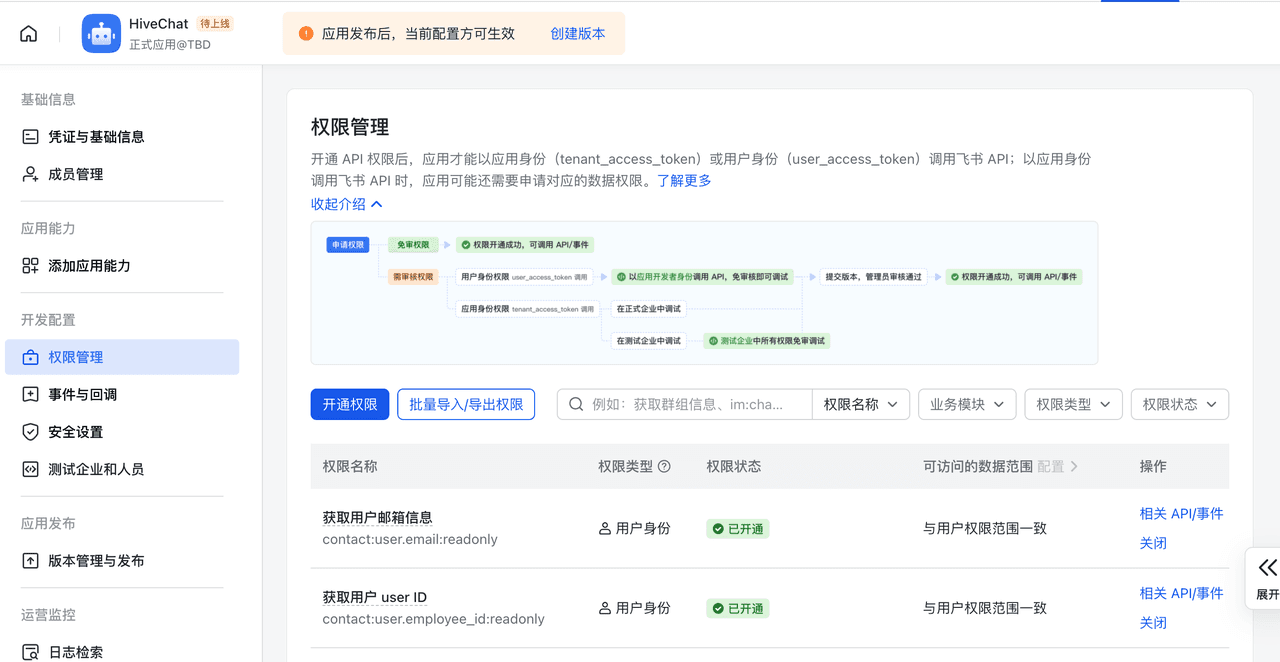Click the 版本管理与发布 upload icon
1280x662 pixels.
pos(30,561)
